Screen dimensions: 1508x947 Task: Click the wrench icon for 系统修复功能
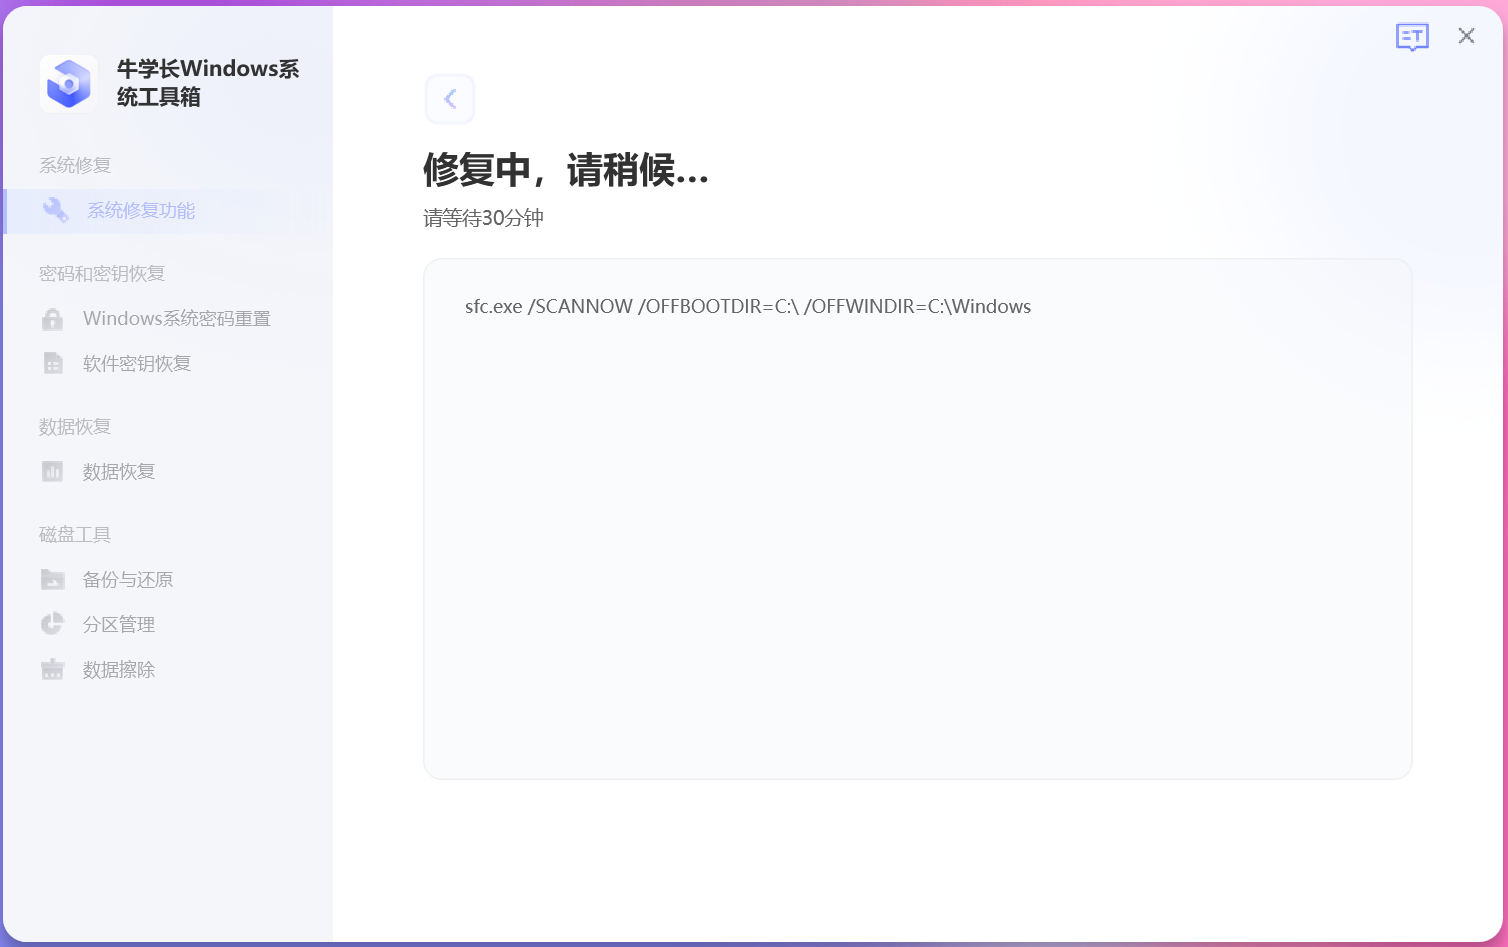tap(55, 210)
